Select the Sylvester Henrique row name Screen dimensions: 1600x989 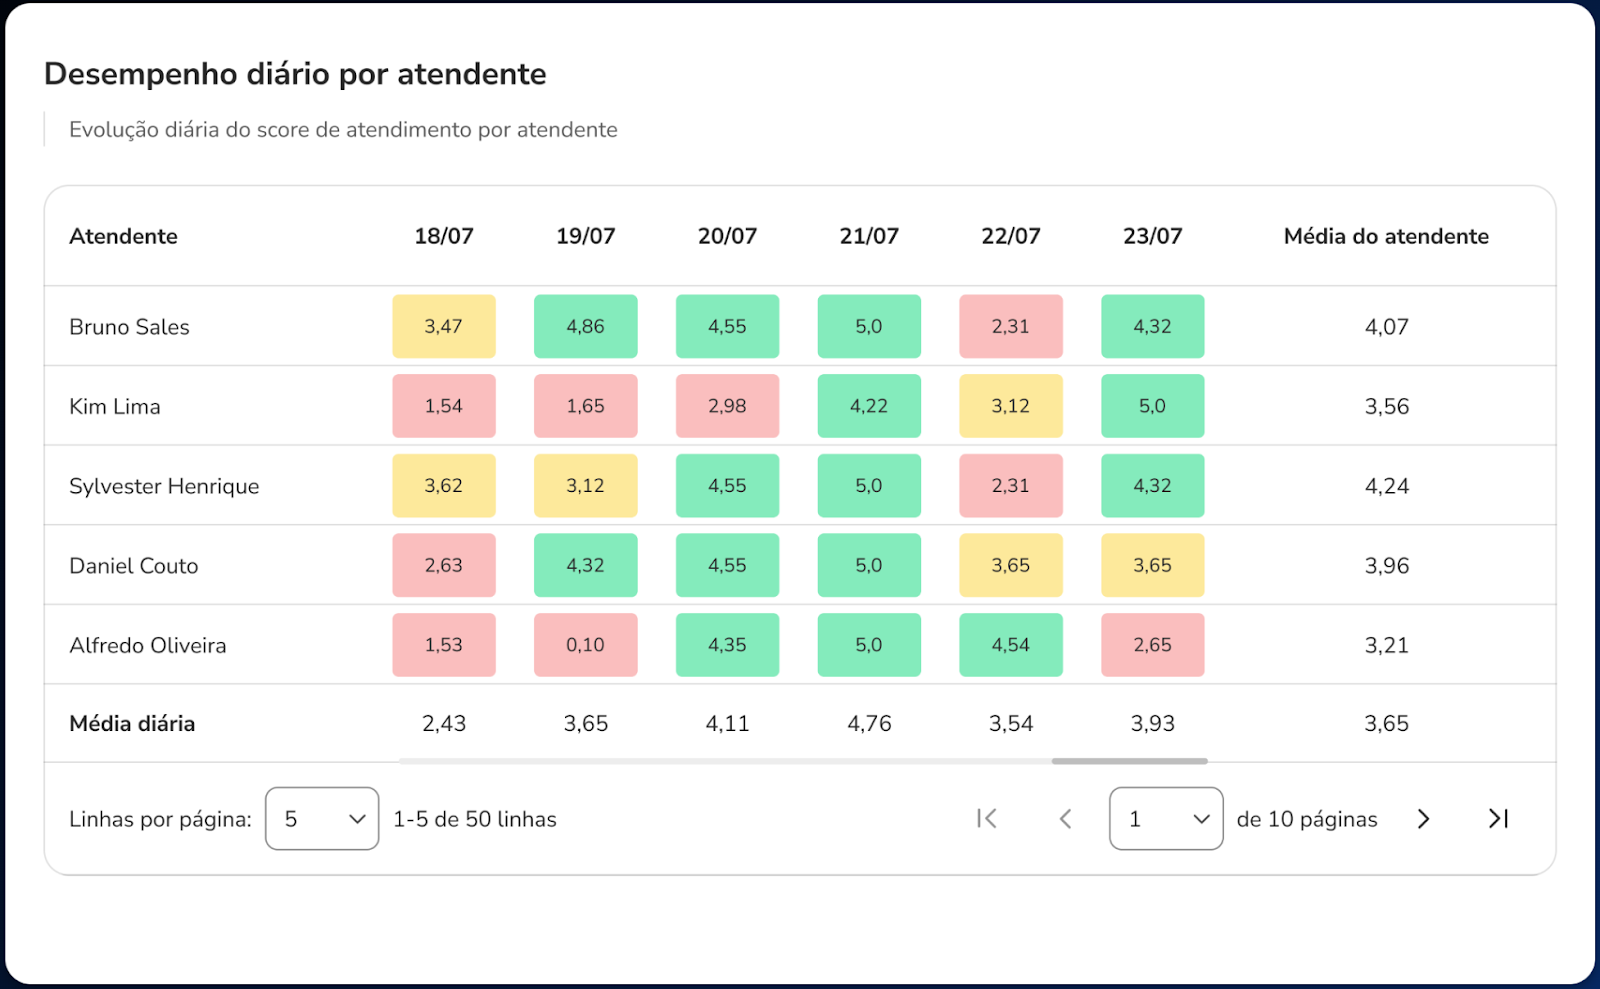click(164, 486)
